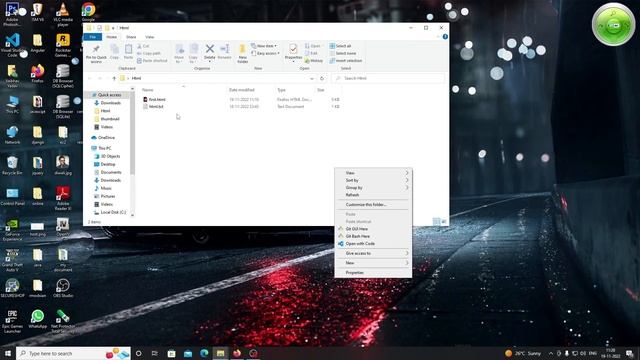The image size is (640, 360).
Task: Click Invert selection in ribbon
Action: (x=346, y=60)
